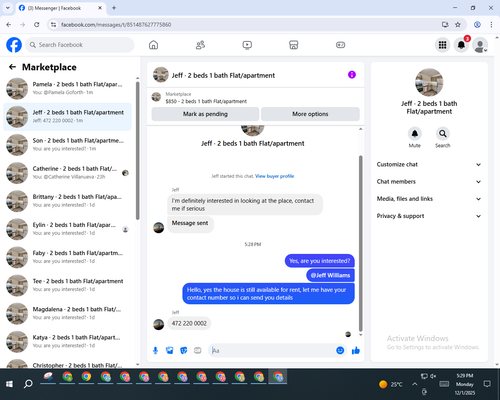Attach a photo using the image icon
The image size is (500, 400).
pos(169,350)
